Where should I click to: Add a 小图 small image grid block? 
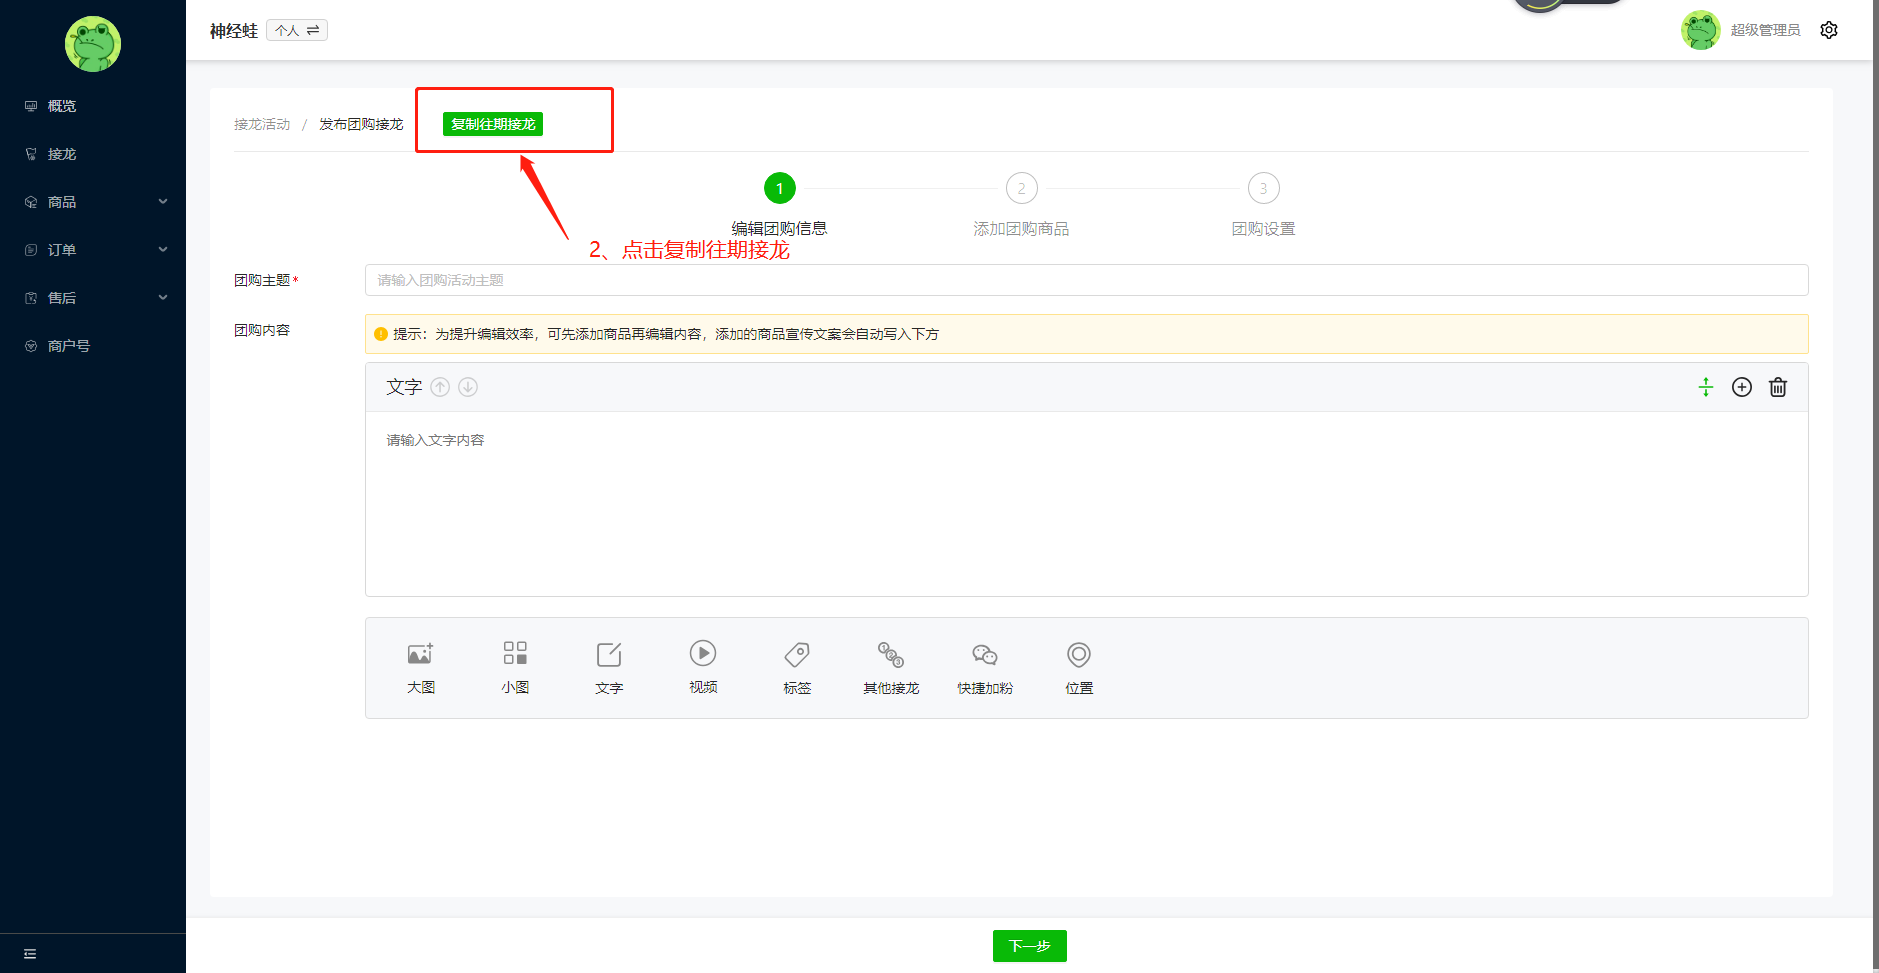click(x=515, y=668)
